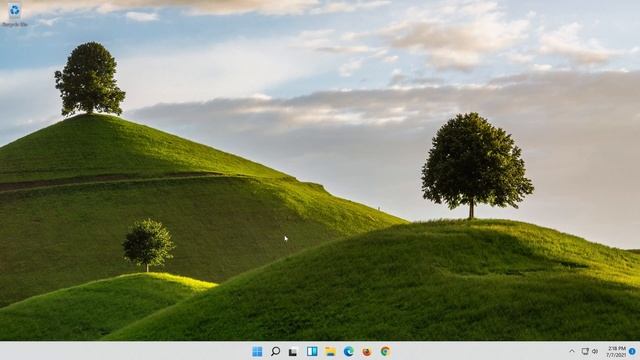
Task: Click the volume speaker tray icon
Action: coord(595,351)
